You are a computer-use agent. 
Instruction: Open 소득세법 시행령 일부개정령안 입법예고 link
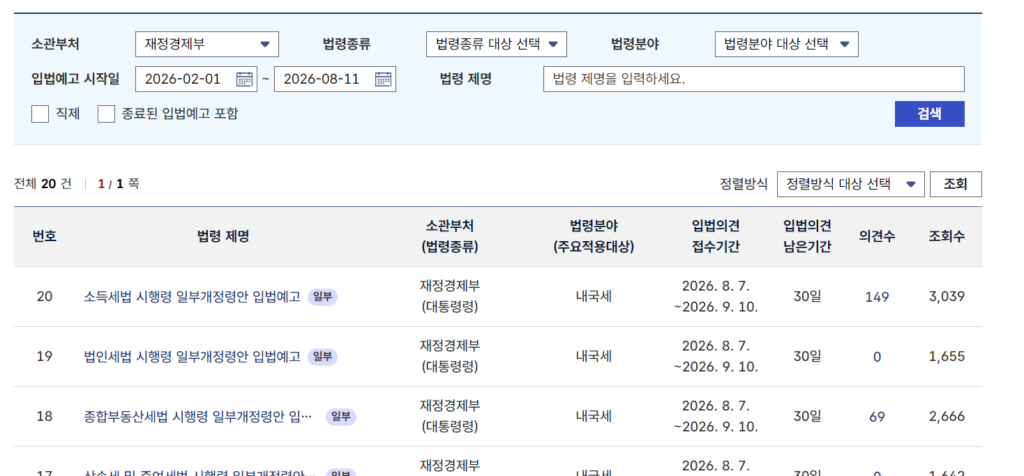192,297
